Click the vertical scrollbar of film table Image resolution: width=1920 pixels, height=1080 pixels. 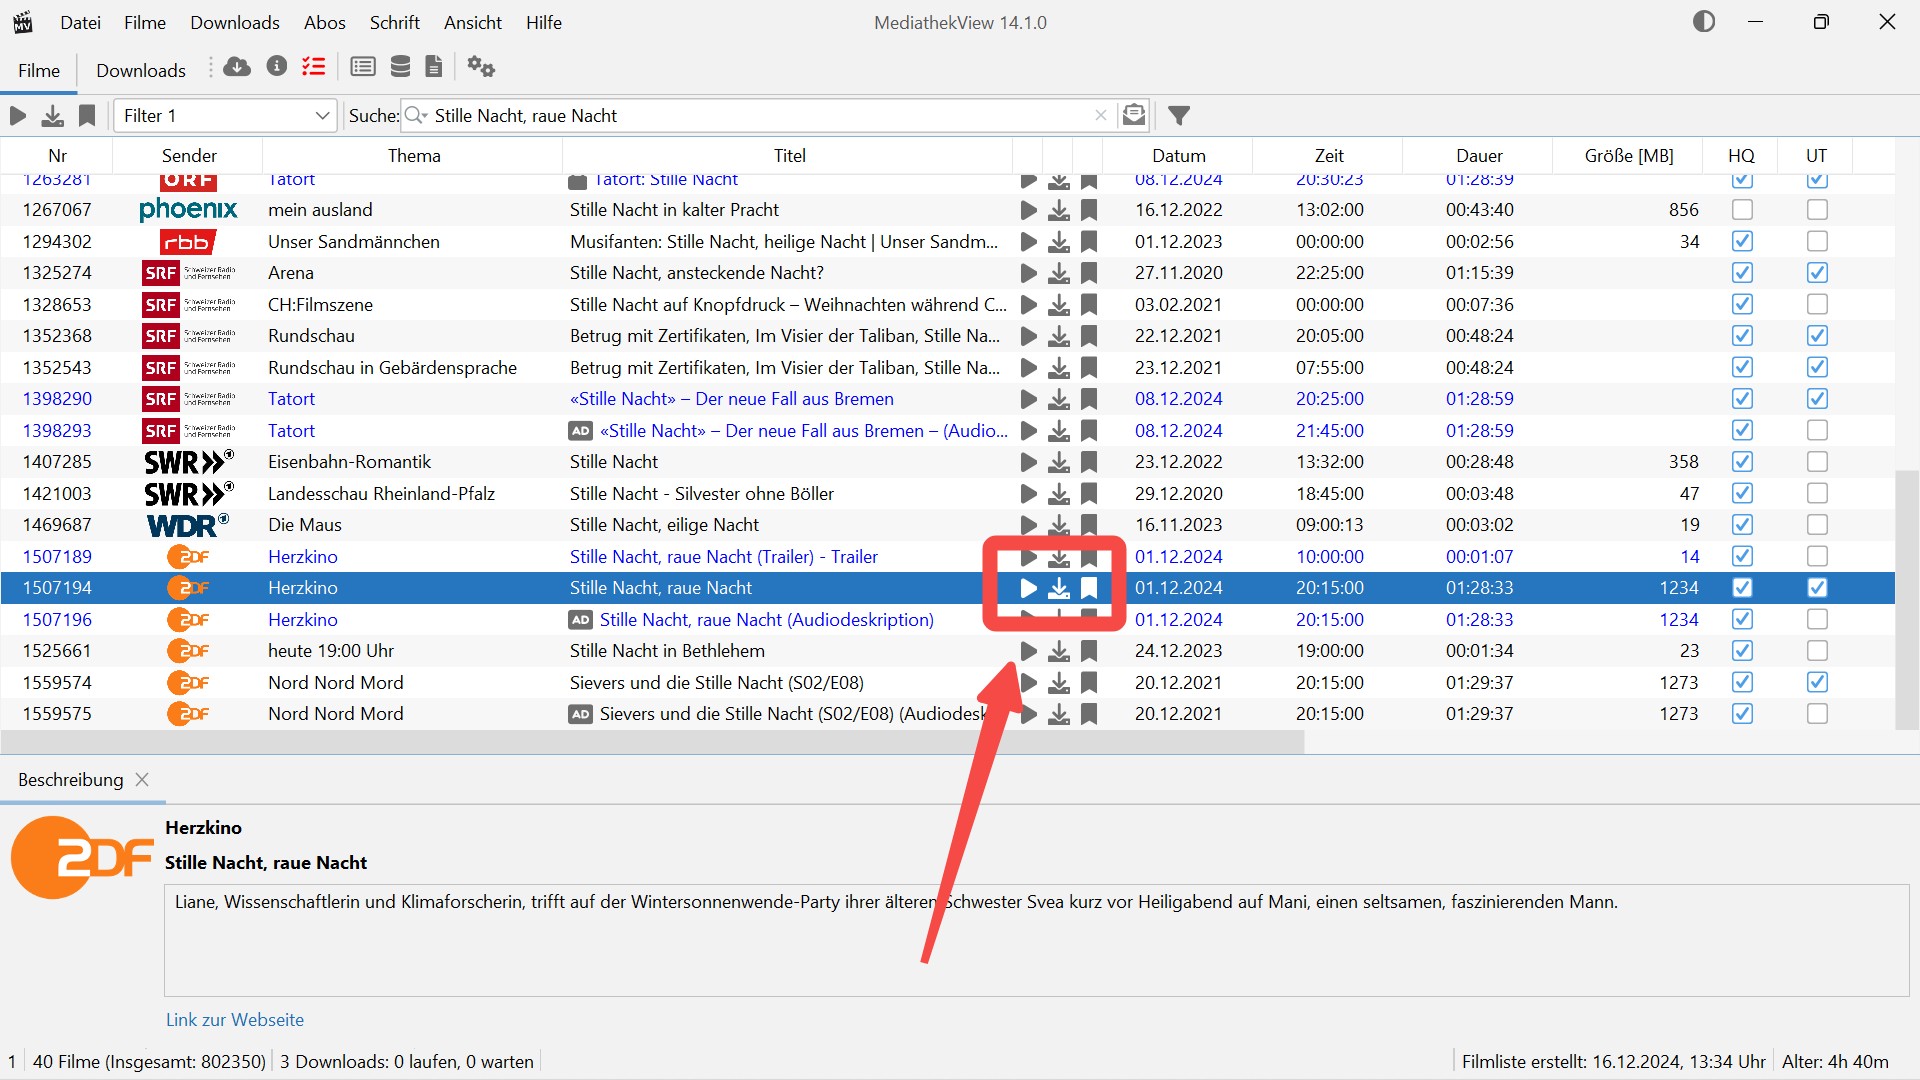point(1907,600)
